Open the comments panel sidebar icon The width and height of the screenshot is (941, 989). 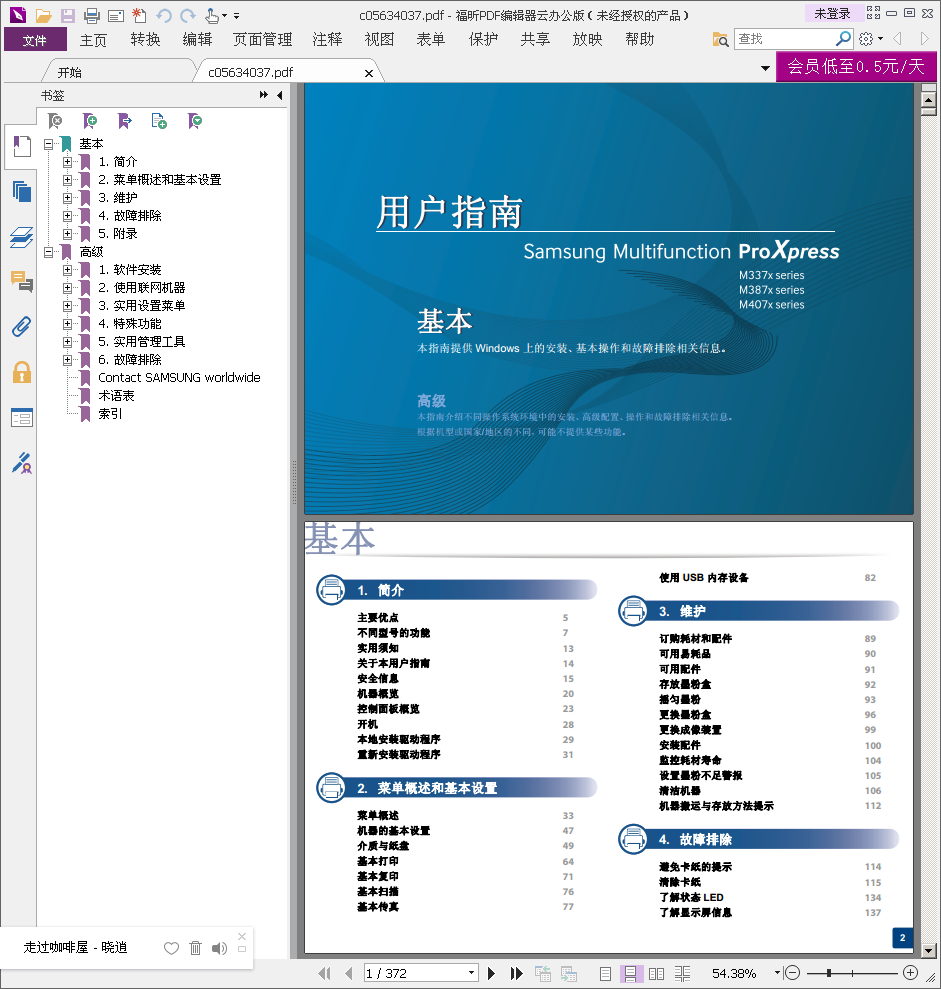click(x=22, y=281)
